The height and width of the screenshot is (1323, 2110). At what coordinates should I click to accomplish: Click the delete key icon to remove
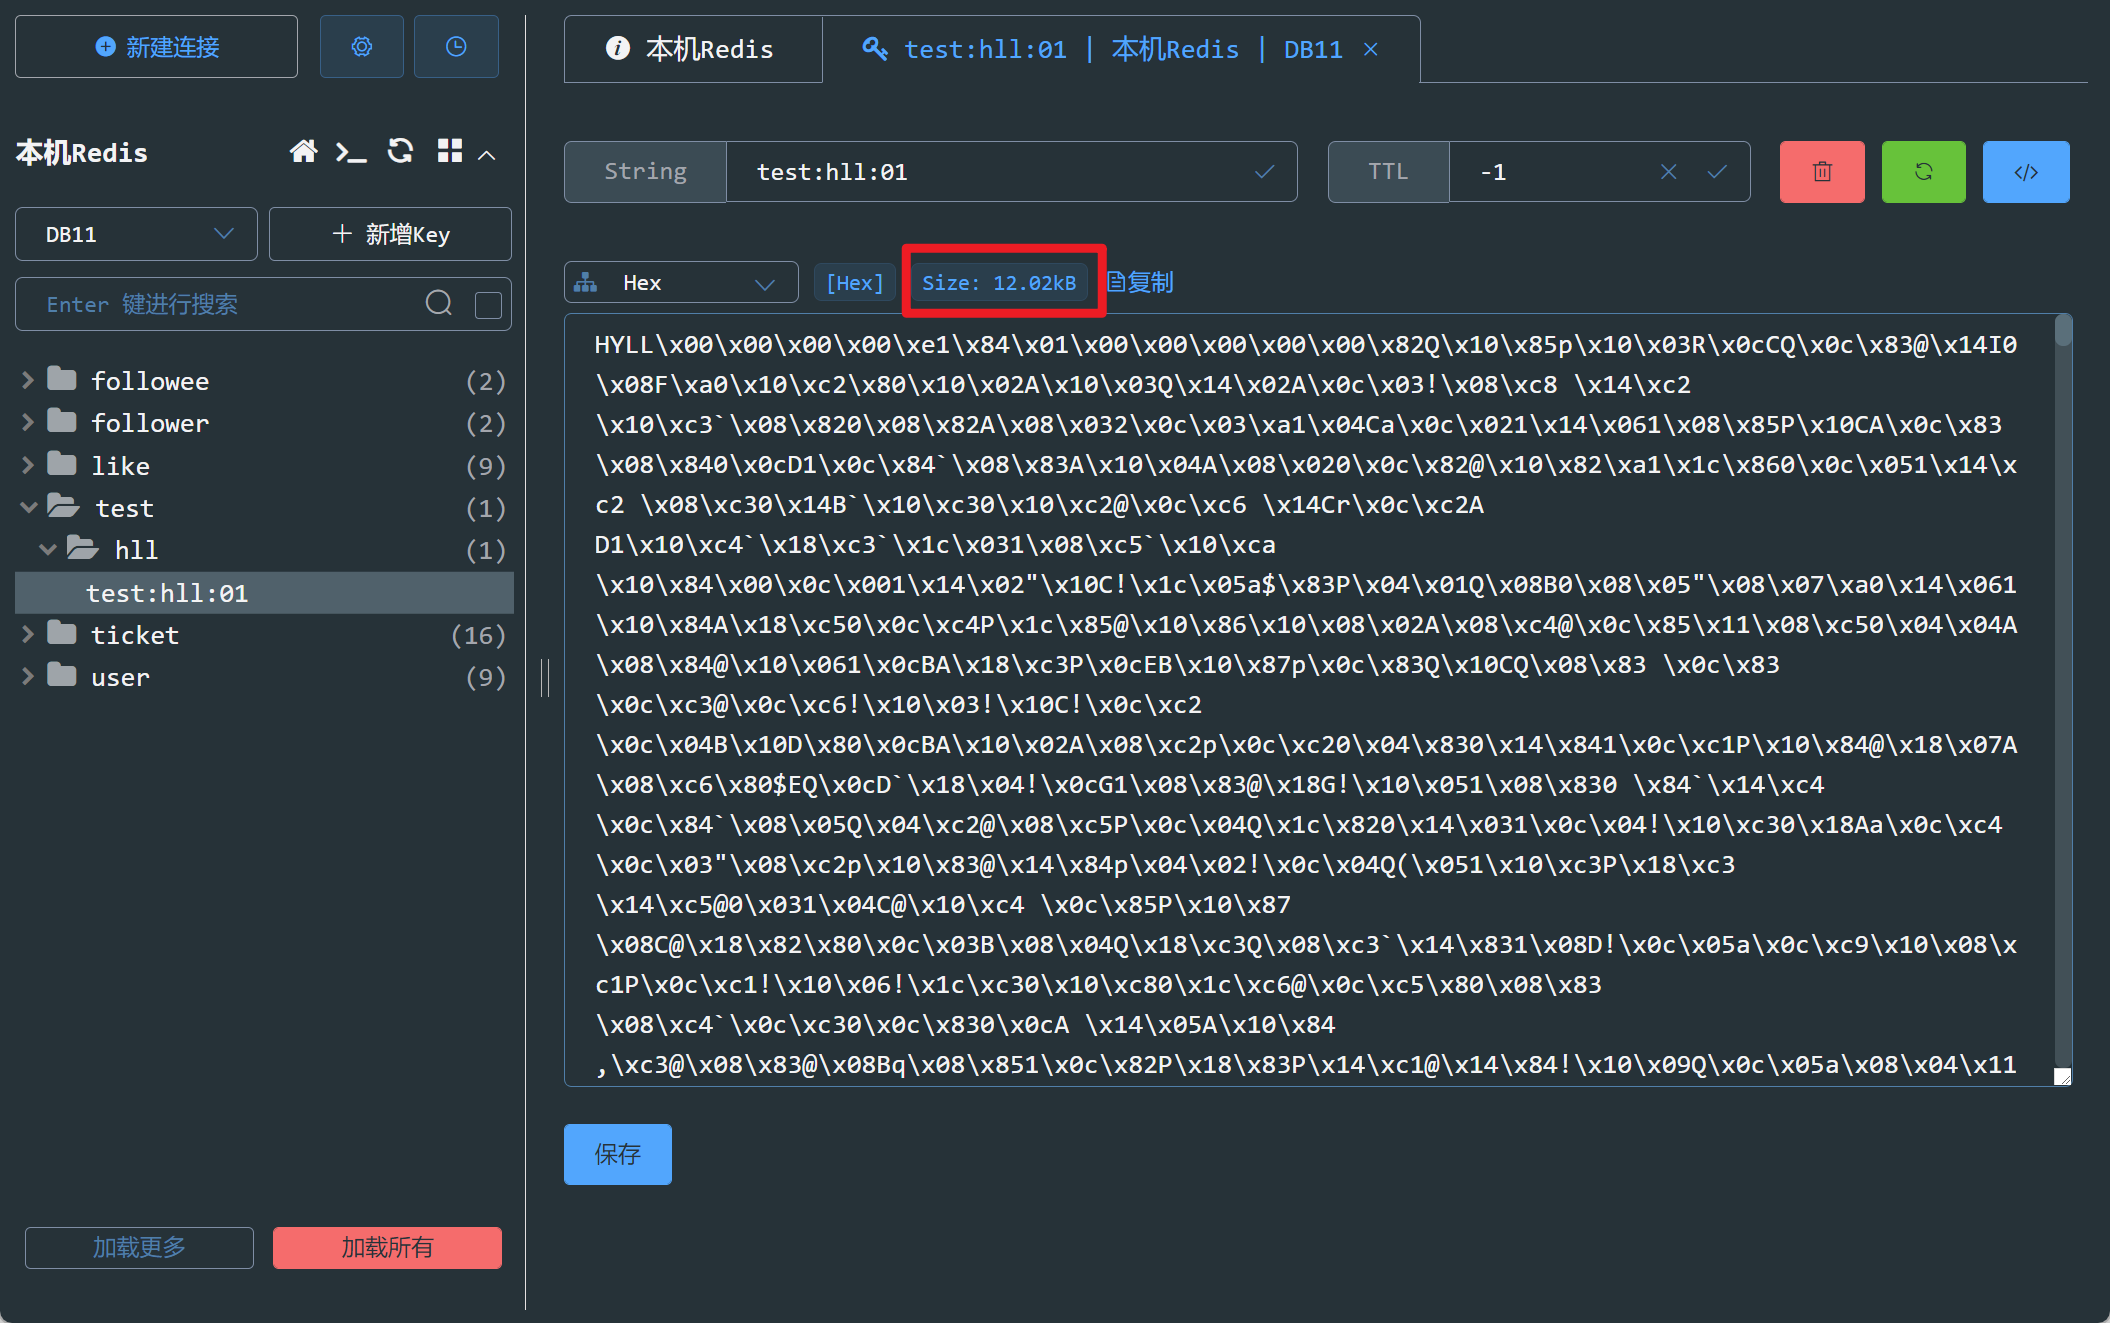(1824, 172)
